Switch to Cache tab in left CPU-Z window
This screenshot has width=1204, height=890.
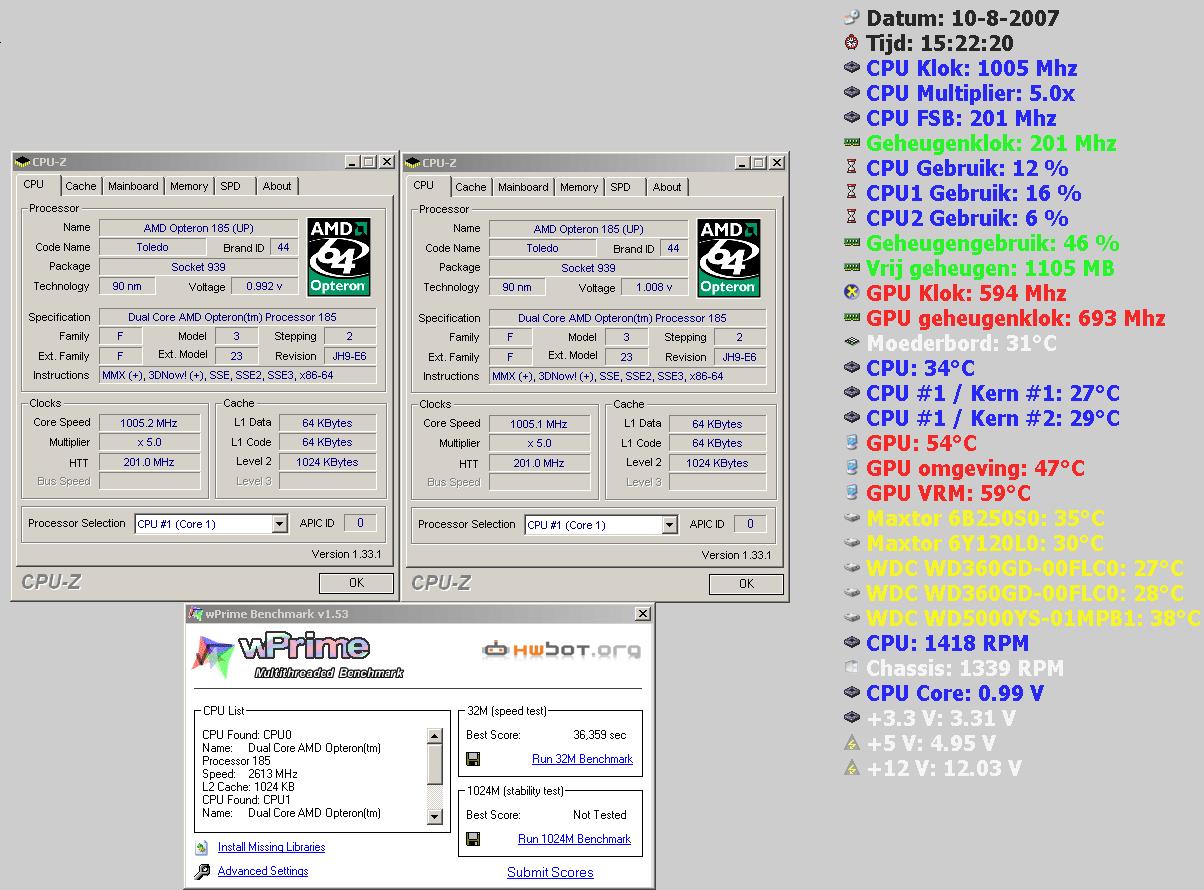click(x=81, y=186)
